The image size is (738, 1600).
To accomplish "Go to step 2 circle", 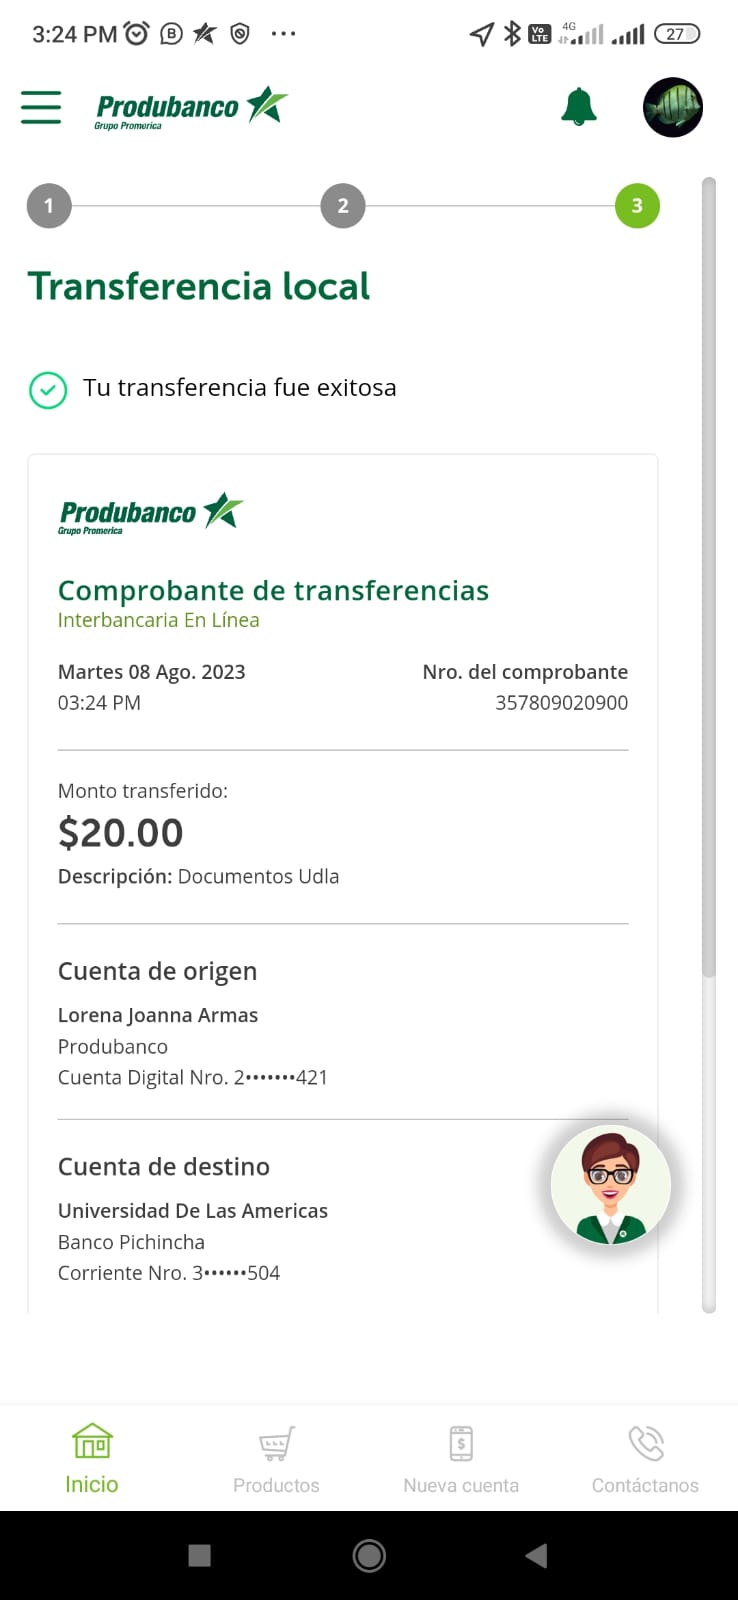I will [x=343, y=206].
